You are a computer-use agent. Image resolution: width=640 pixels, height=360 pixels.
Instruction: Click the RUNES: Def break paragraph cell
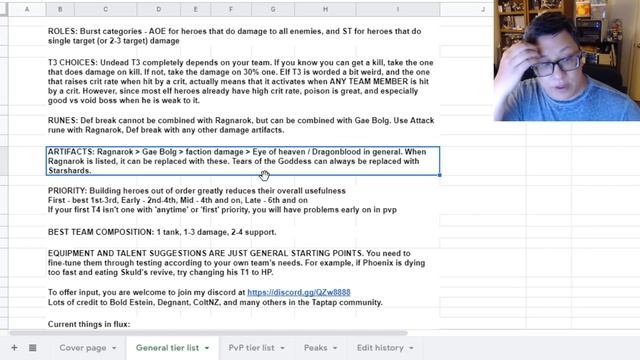241,125
